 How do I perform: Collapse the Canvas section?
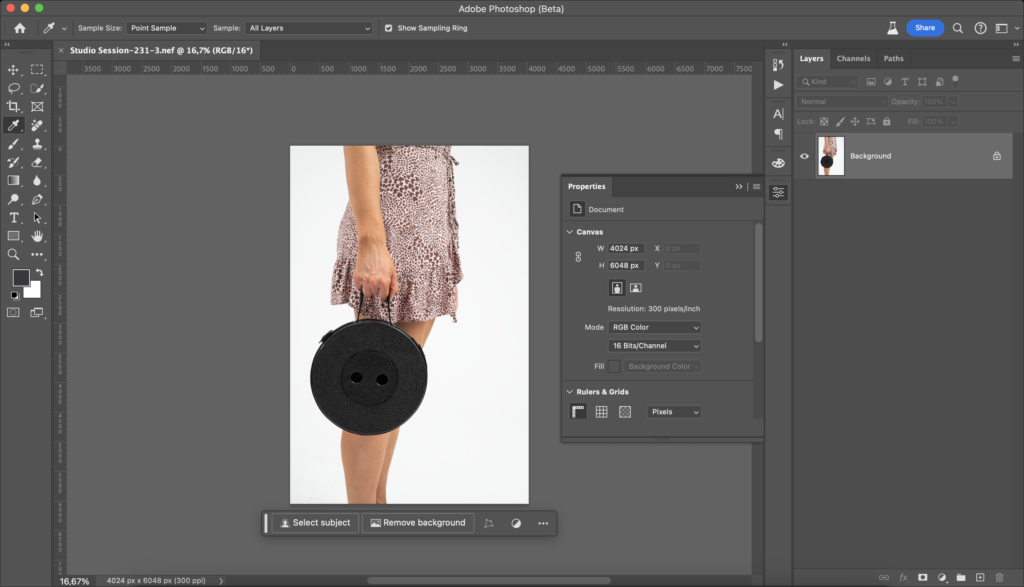coord(570,232)
